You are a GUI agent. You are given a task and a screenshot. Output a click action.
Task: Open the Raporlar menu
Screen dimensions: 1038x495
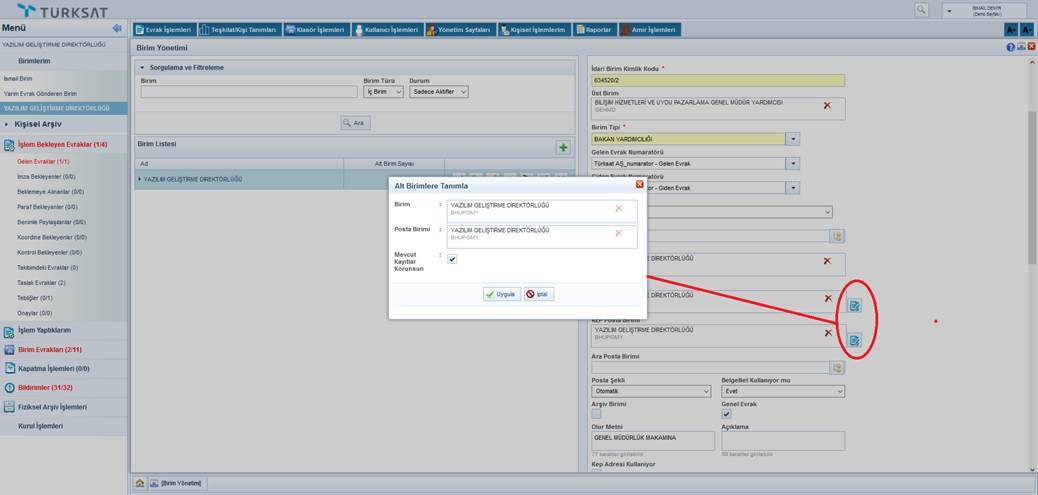pos(594,30)
